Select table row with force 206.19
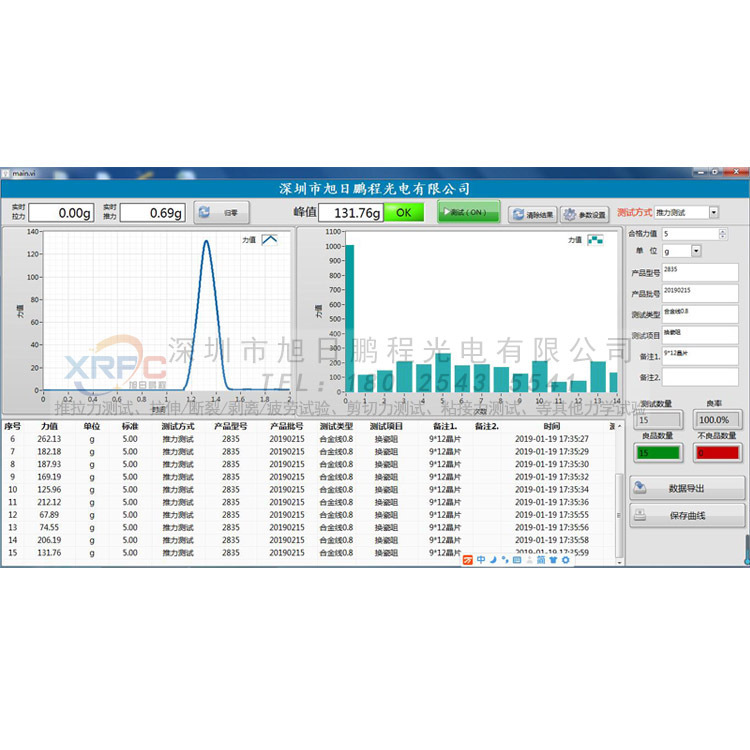Viewport: 750px width, 750px height. pos(309,540)
